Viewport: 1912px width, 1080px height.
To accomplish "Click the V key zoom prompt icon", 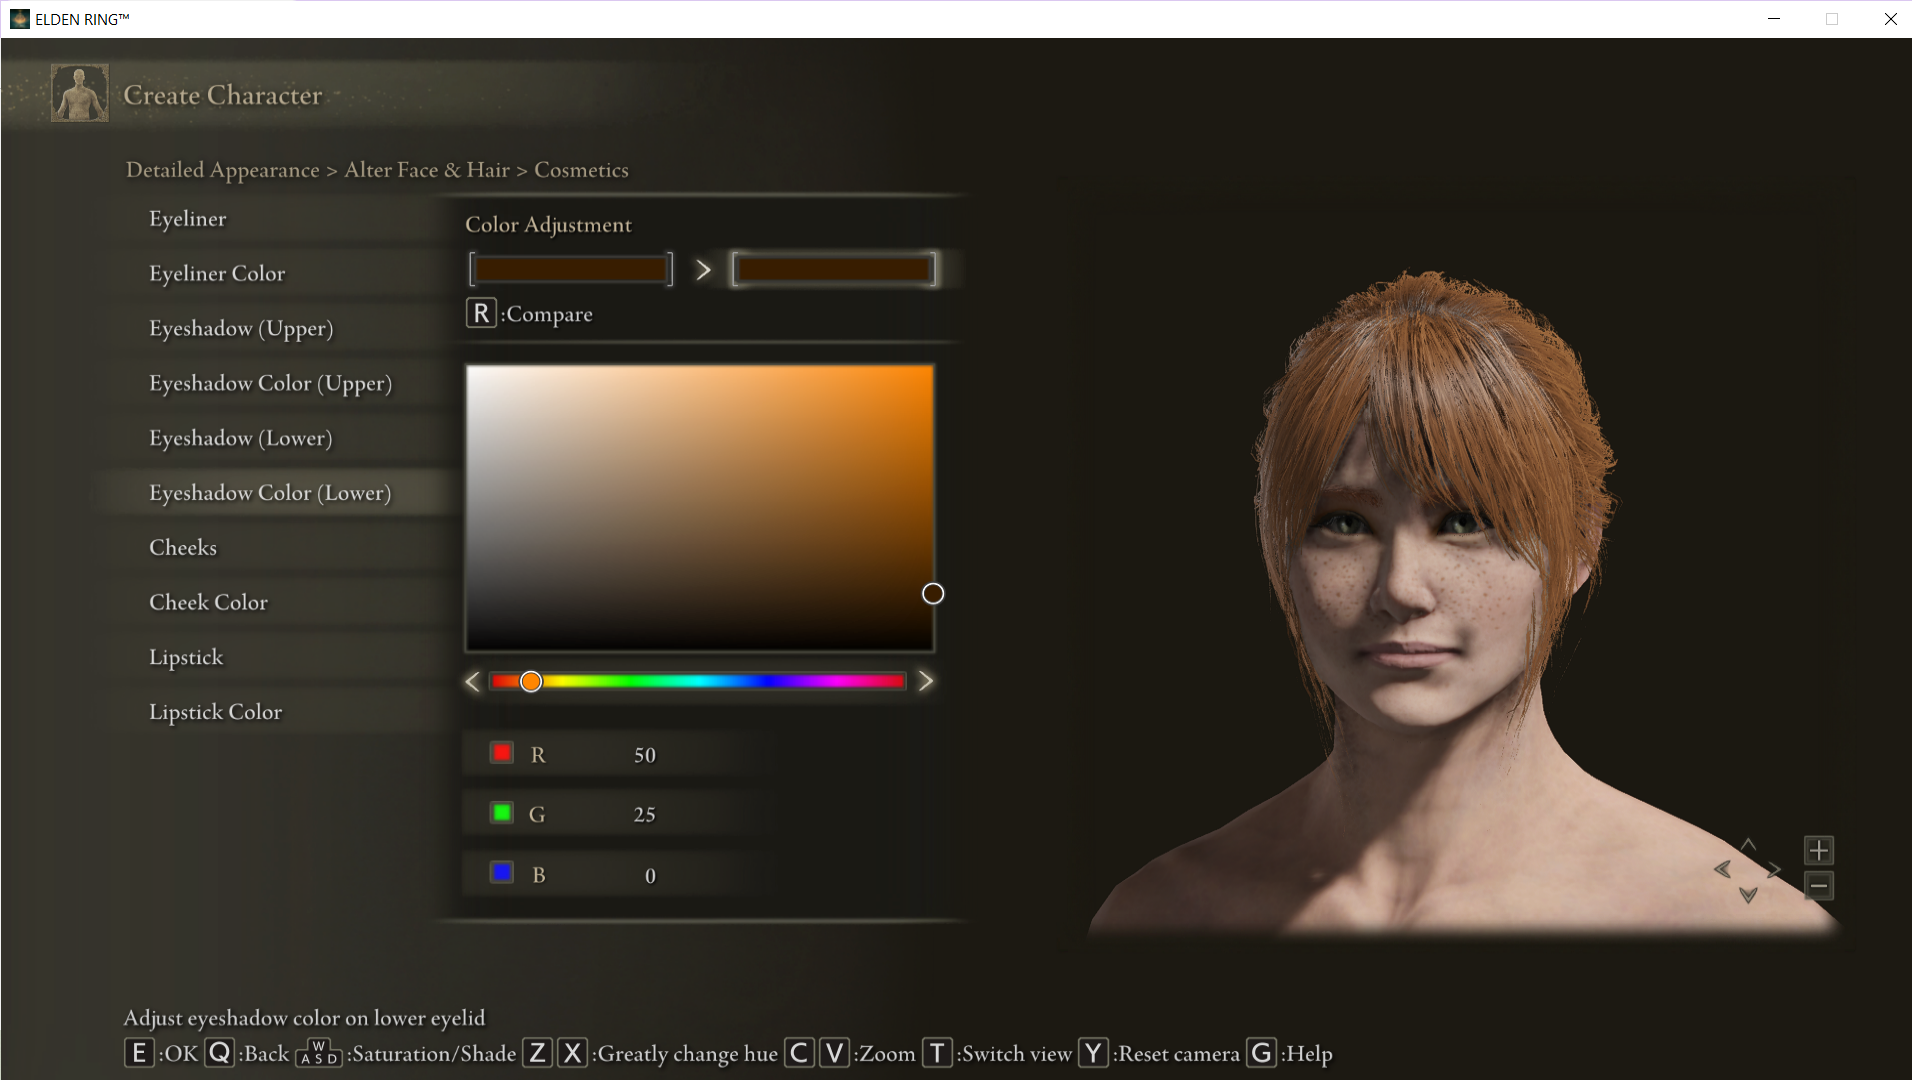I will click(x=834, y=1054).
